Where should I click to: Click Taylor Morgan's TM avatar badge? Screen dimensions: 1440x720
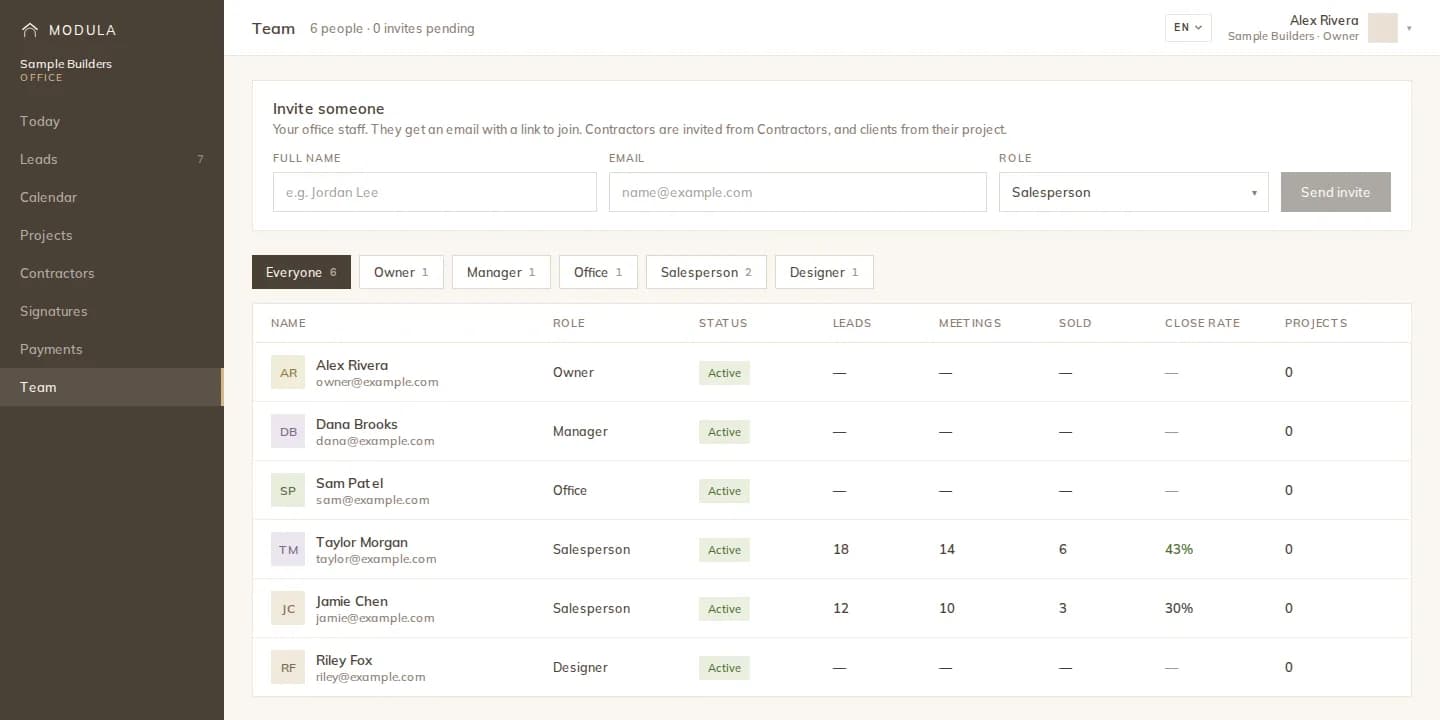288,549
